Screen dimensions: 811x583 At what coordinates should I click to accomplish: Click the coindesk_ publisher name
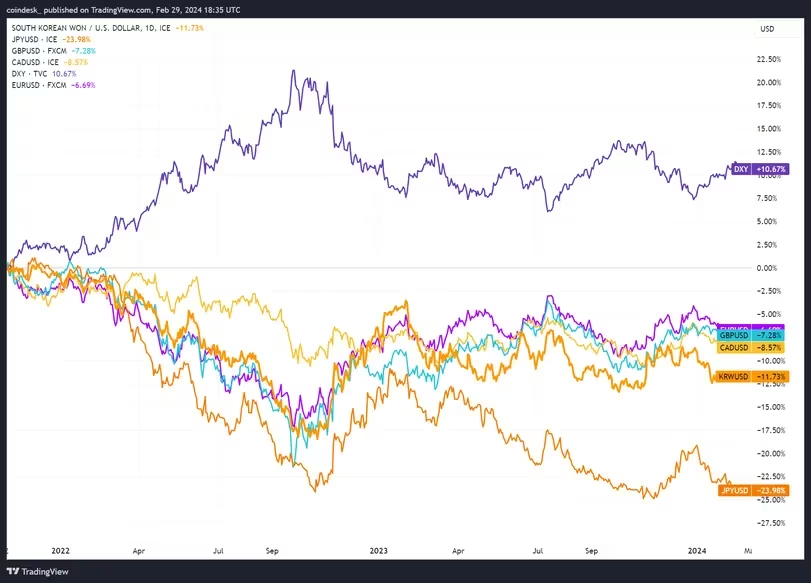pos(30,9)
